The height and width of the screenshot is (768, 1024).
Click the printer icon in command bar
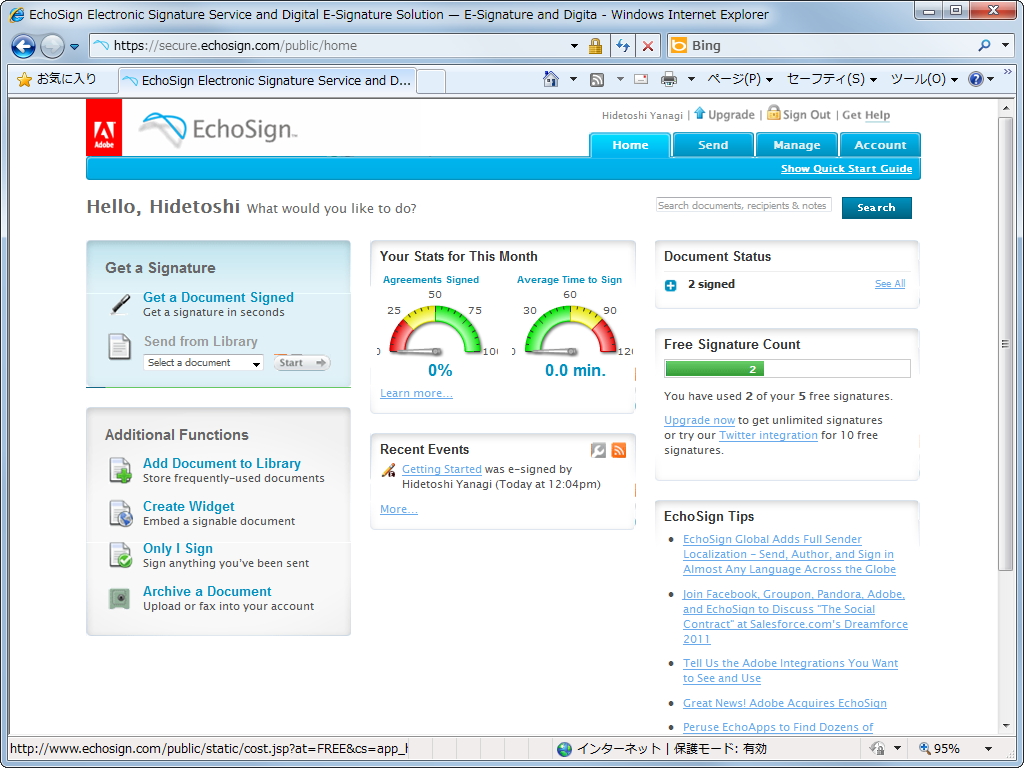[x=669, y=79]
